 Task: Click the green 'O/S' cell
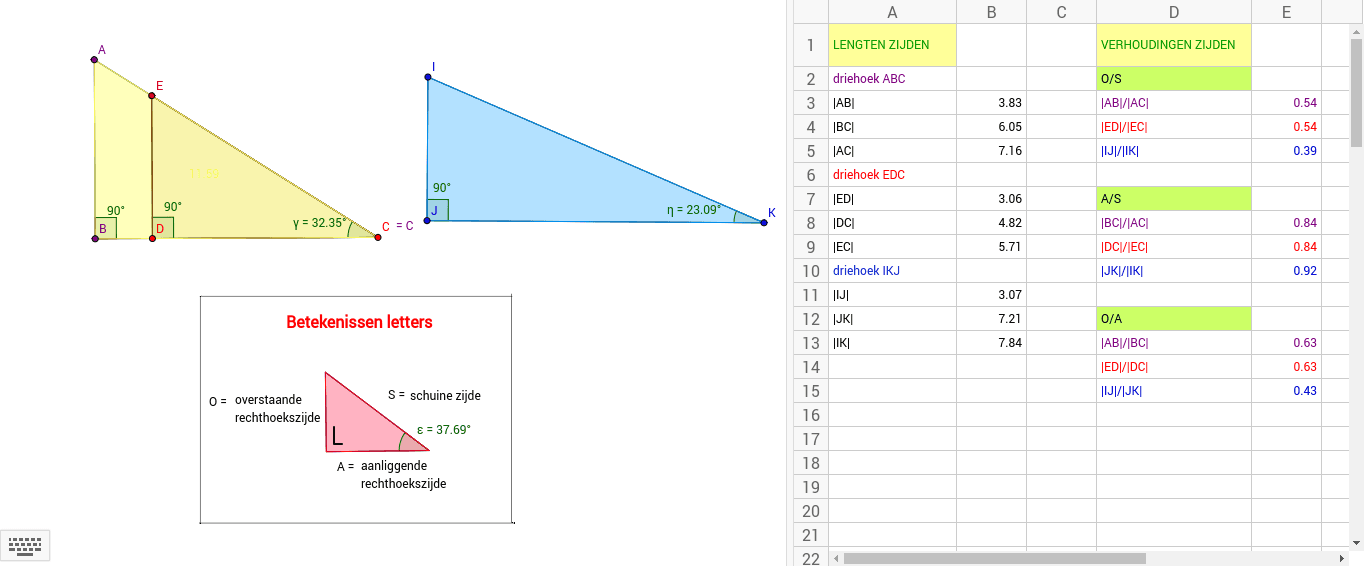point(1174,79)
